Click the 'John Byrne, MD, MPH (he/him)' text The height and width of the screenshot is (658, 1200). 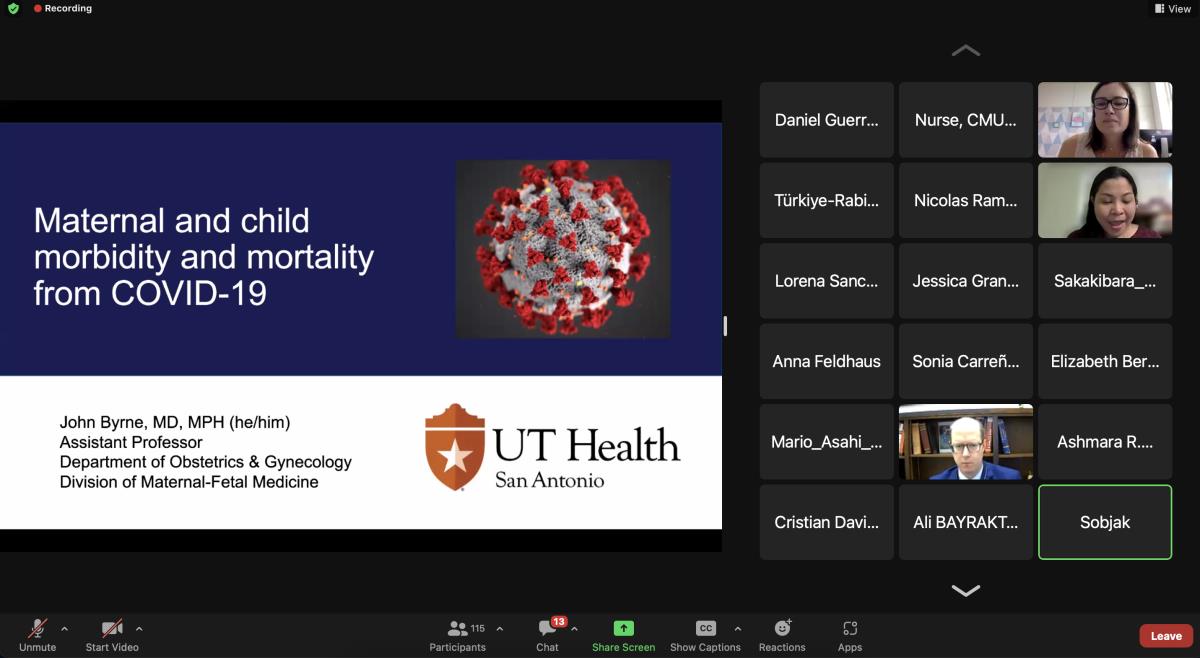coord(175,423)
